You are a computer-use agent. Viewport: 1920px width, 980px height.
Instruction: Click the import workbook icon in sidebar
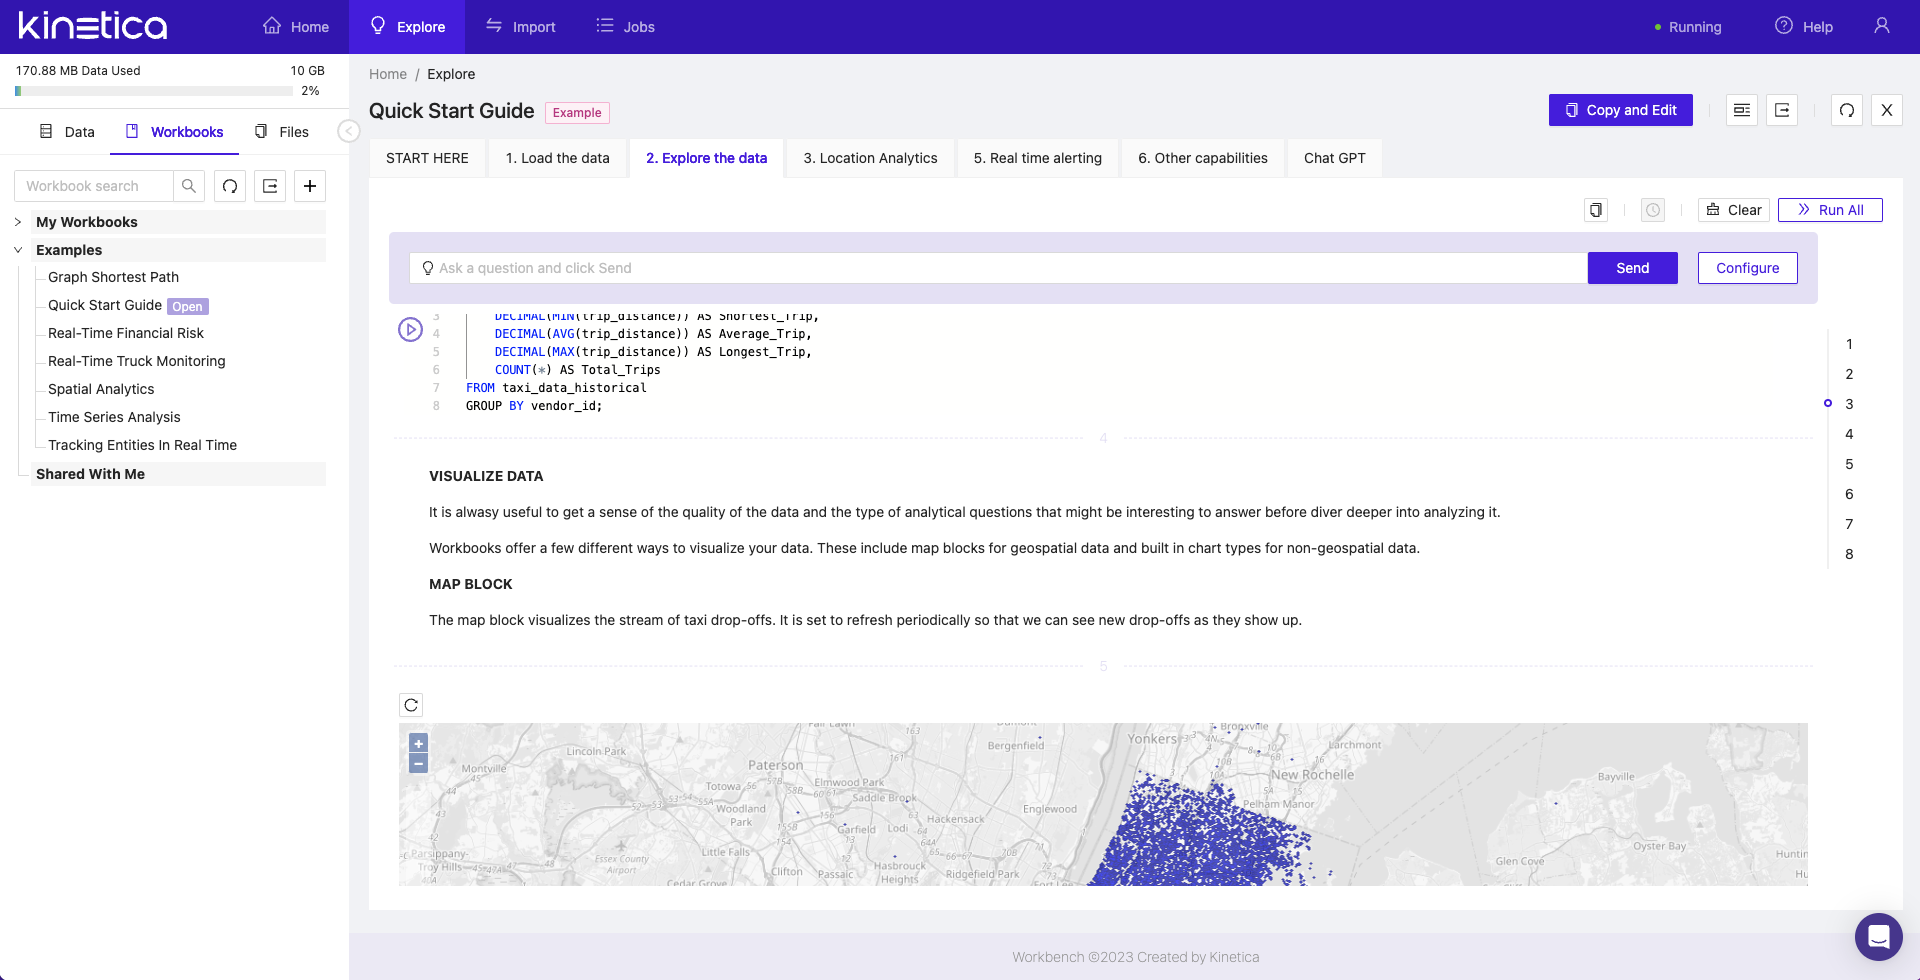coord(270,186)
